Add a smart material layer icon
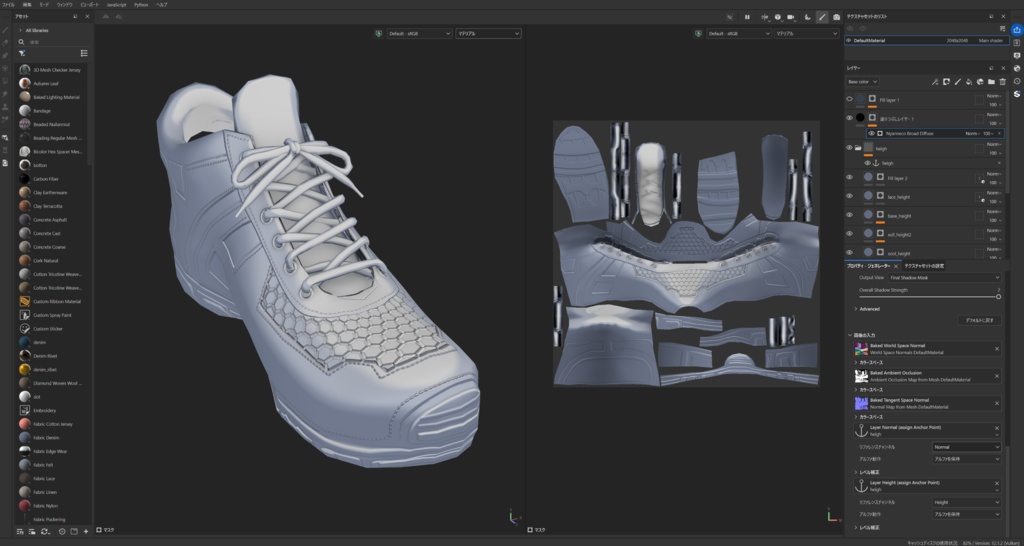Viewport: 1024px width, 546px height. [x=980, y=82]
